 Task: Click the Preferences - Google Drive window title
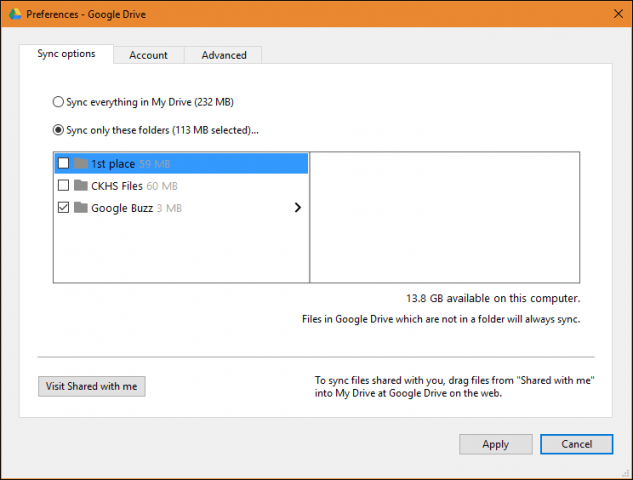[x=86, y=15]
